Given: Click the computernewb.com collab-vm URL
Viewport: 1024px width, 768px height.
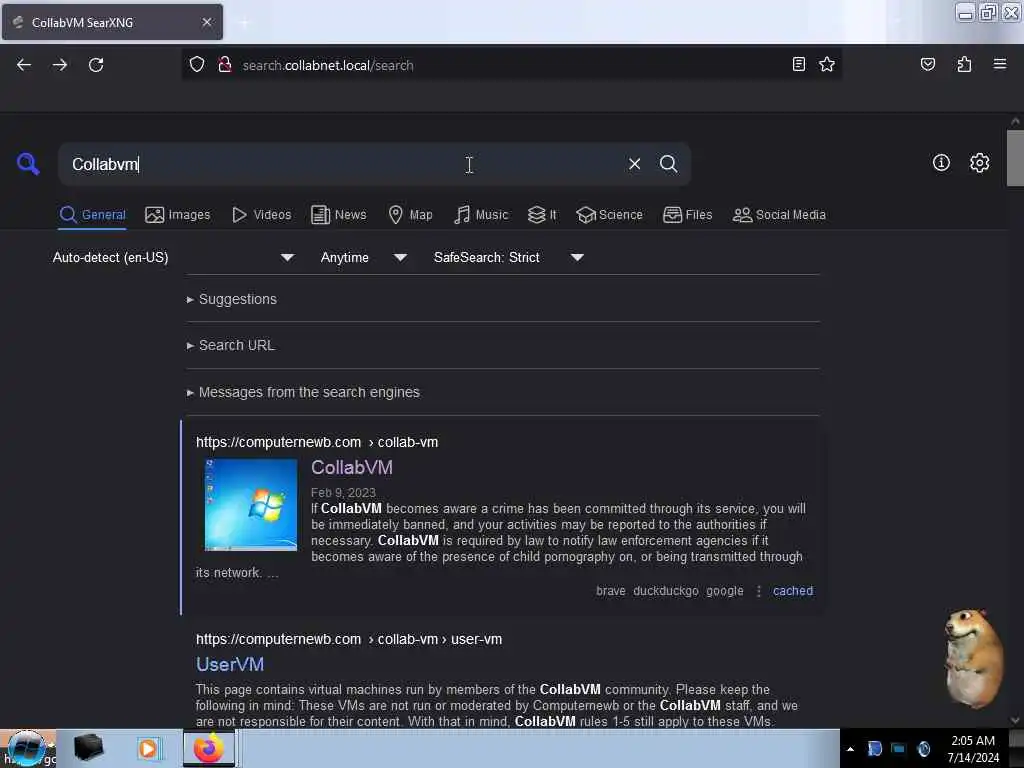Looking at the screenshot, I should 317,442.
